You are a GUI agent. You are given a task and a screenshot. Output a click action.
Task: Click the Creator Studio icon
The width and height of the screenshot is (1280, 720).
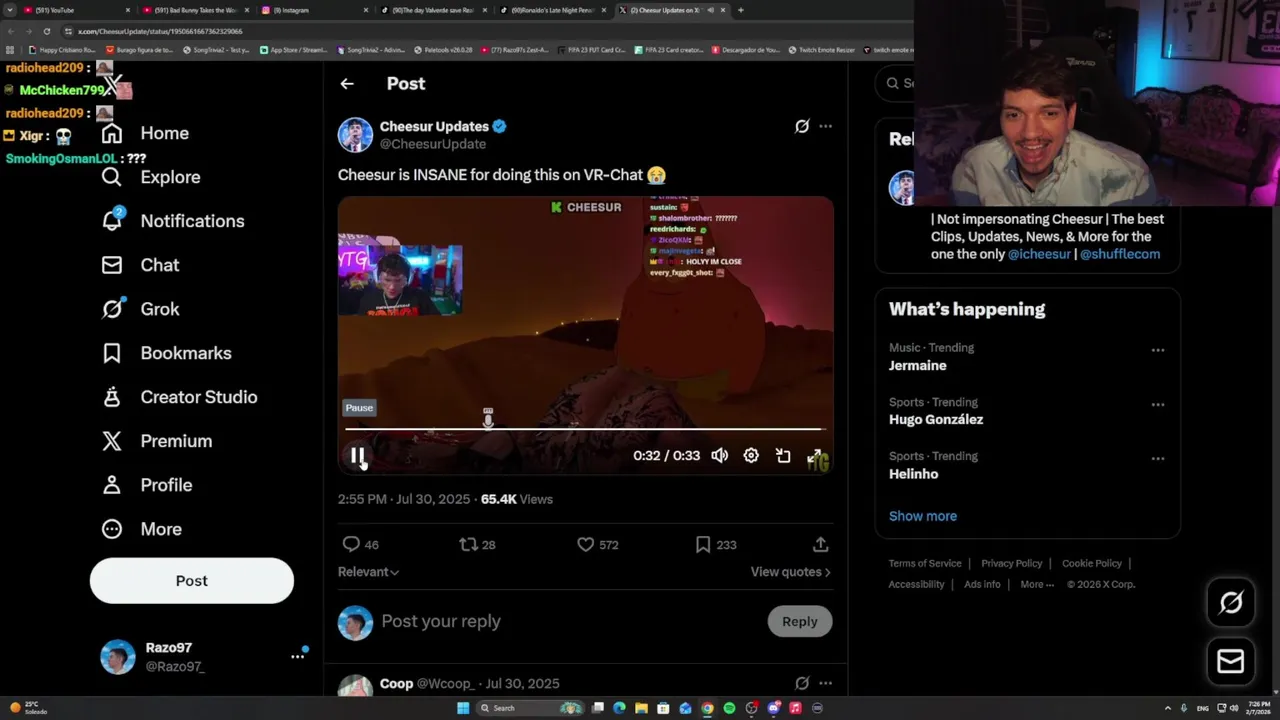(x=112, y=397)
